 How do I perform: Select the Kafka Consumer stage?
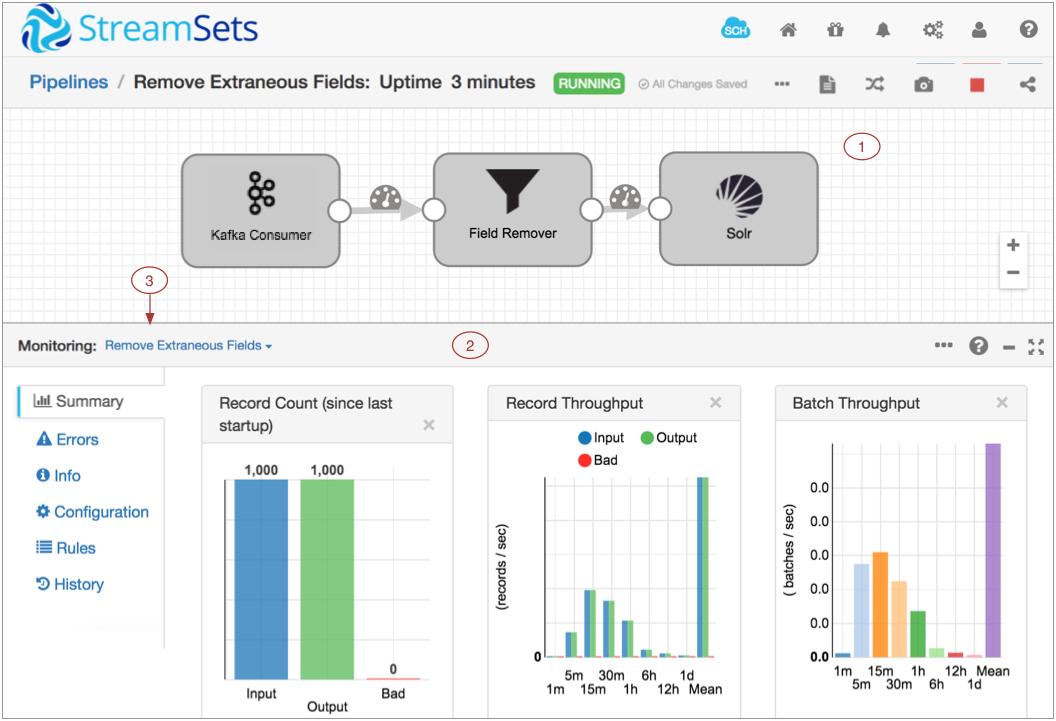(x=260, y=210)
